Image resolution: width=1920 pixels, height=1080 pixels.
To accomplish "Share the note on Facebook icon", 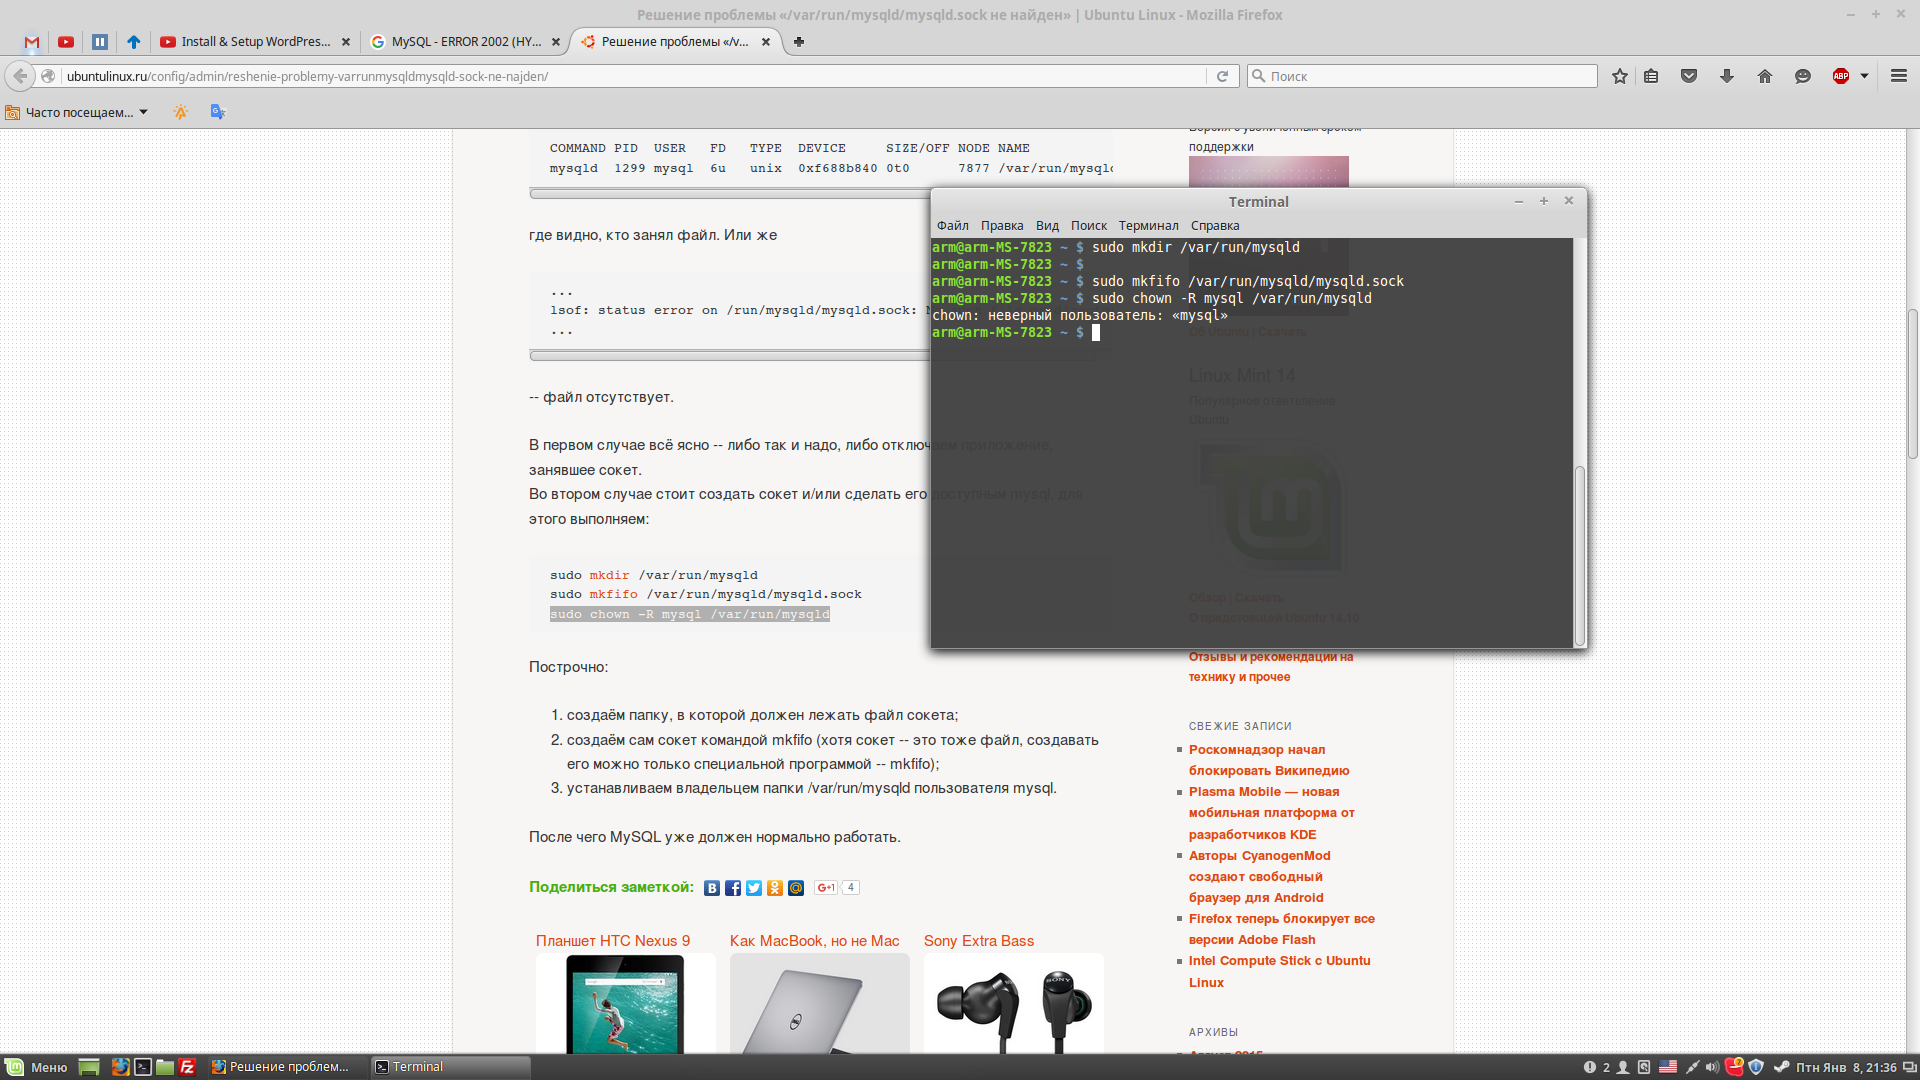I will tap(733, 888).
